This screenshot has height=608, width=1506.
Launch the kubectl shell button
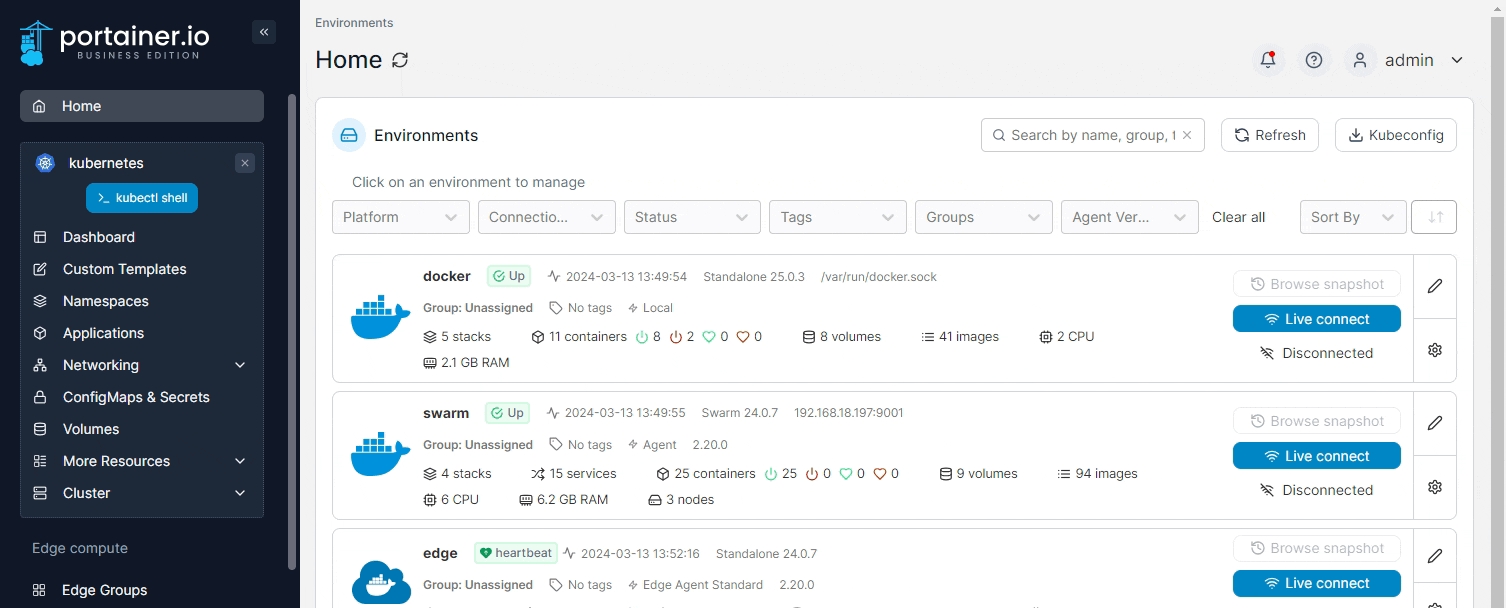[142, 198]
